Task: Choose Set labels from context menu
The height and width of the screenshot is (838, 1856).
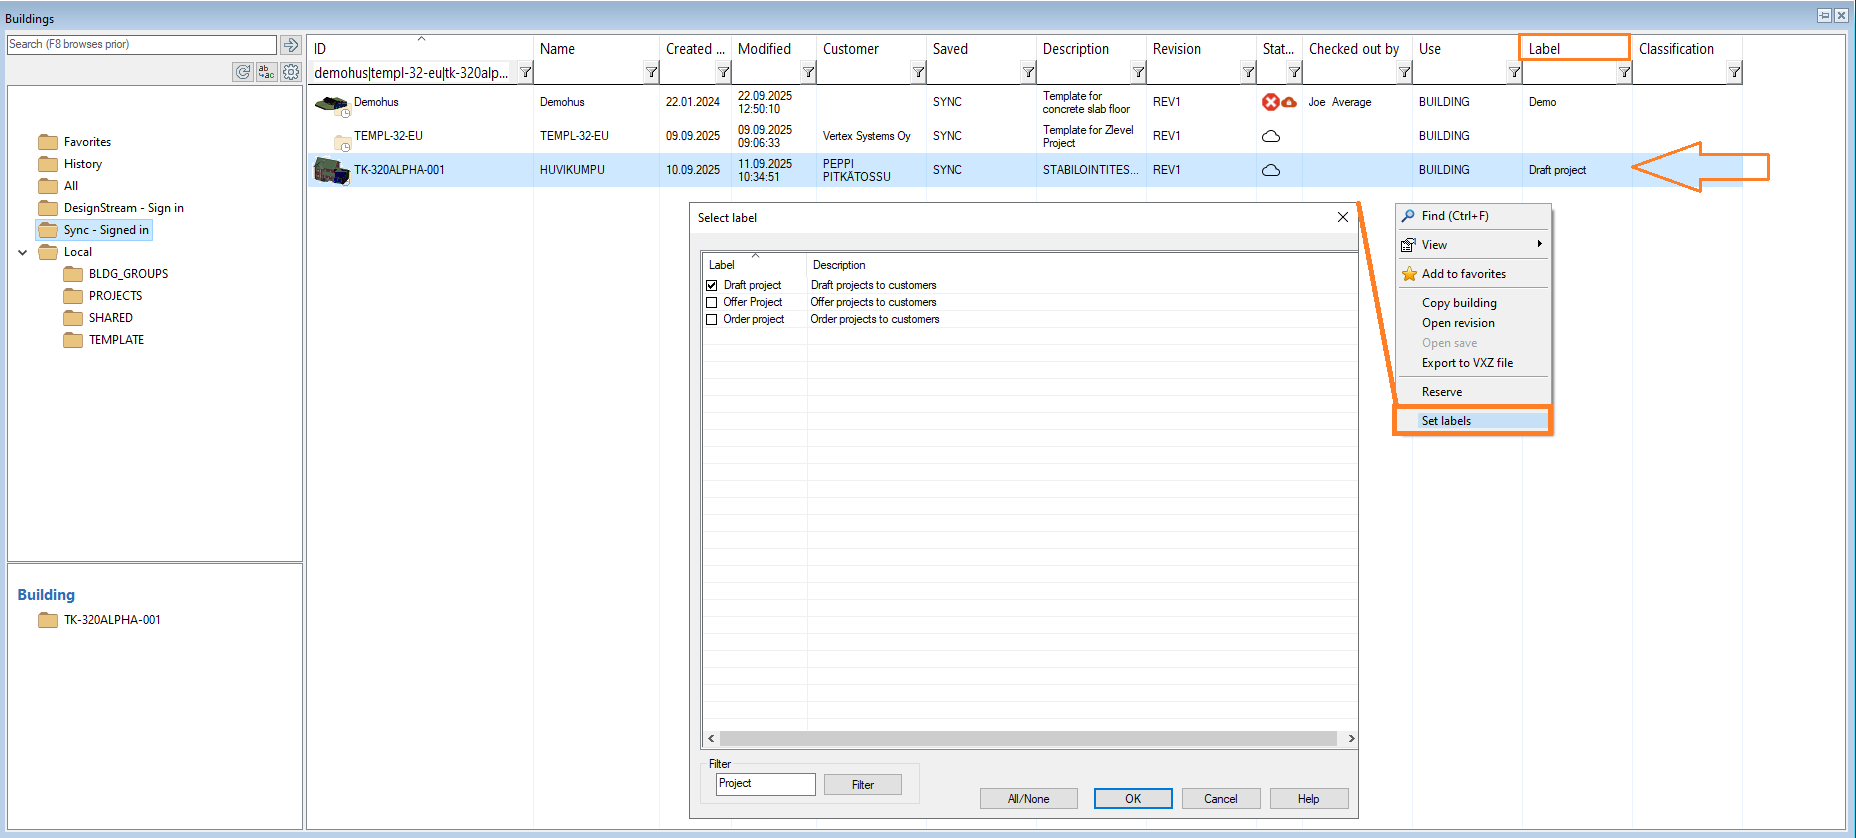Action: tap(1446, 421)
